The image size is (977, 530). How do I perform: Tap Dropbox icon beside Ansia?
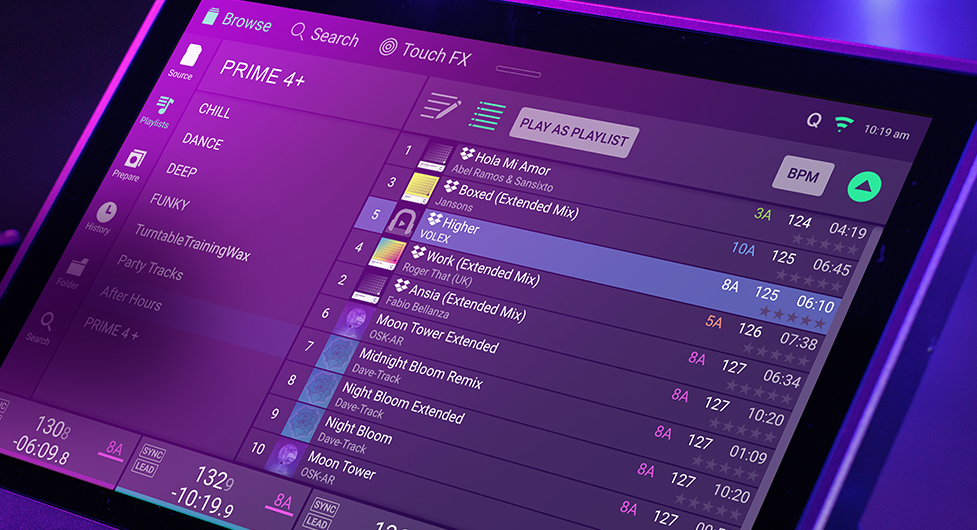point(402,285)
